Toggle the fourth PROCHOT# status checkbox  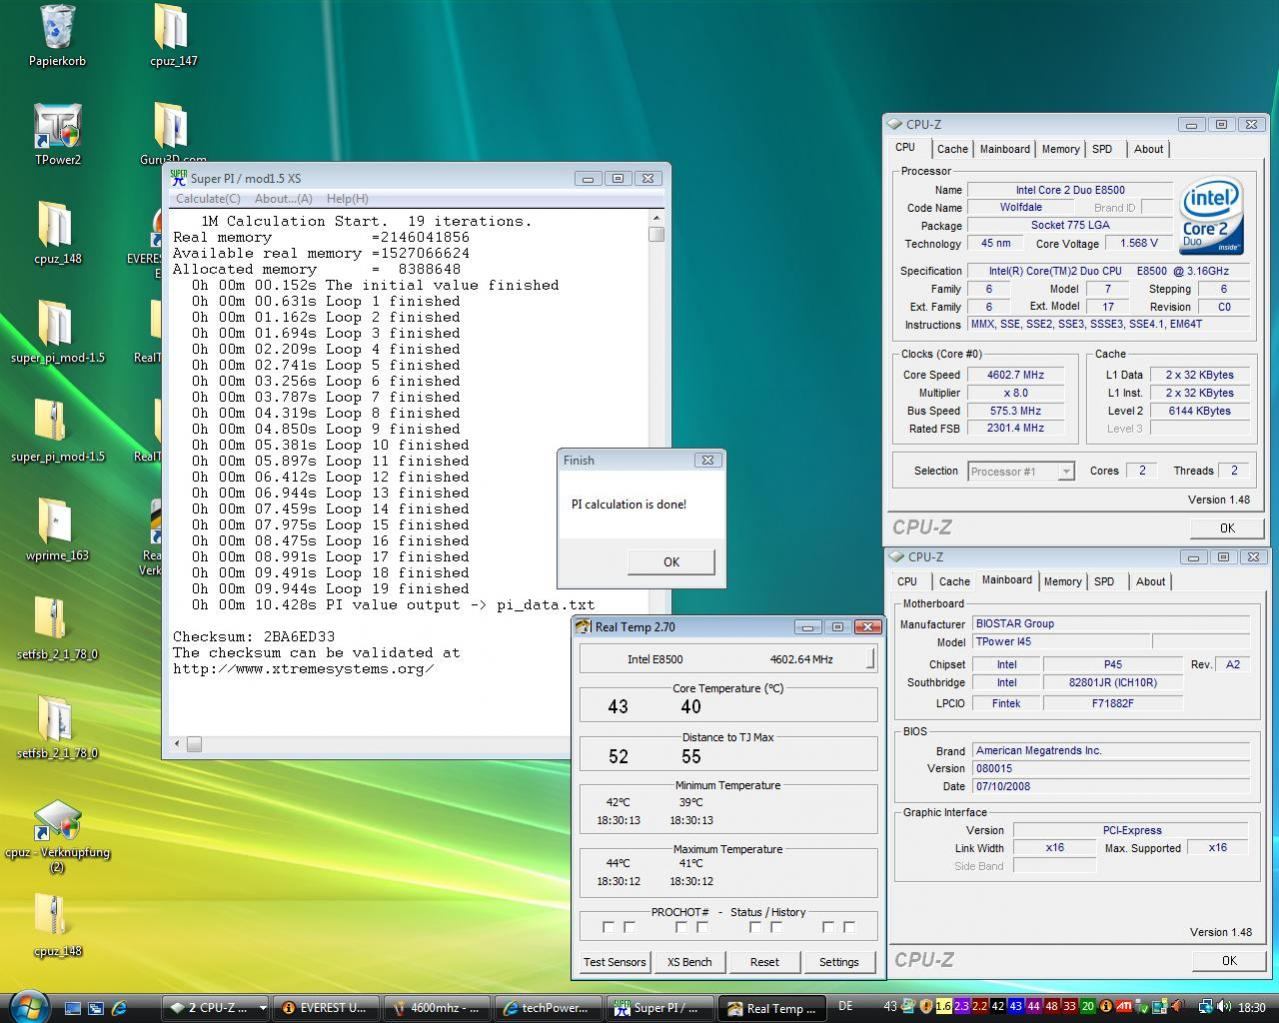[x=702, y=927]
